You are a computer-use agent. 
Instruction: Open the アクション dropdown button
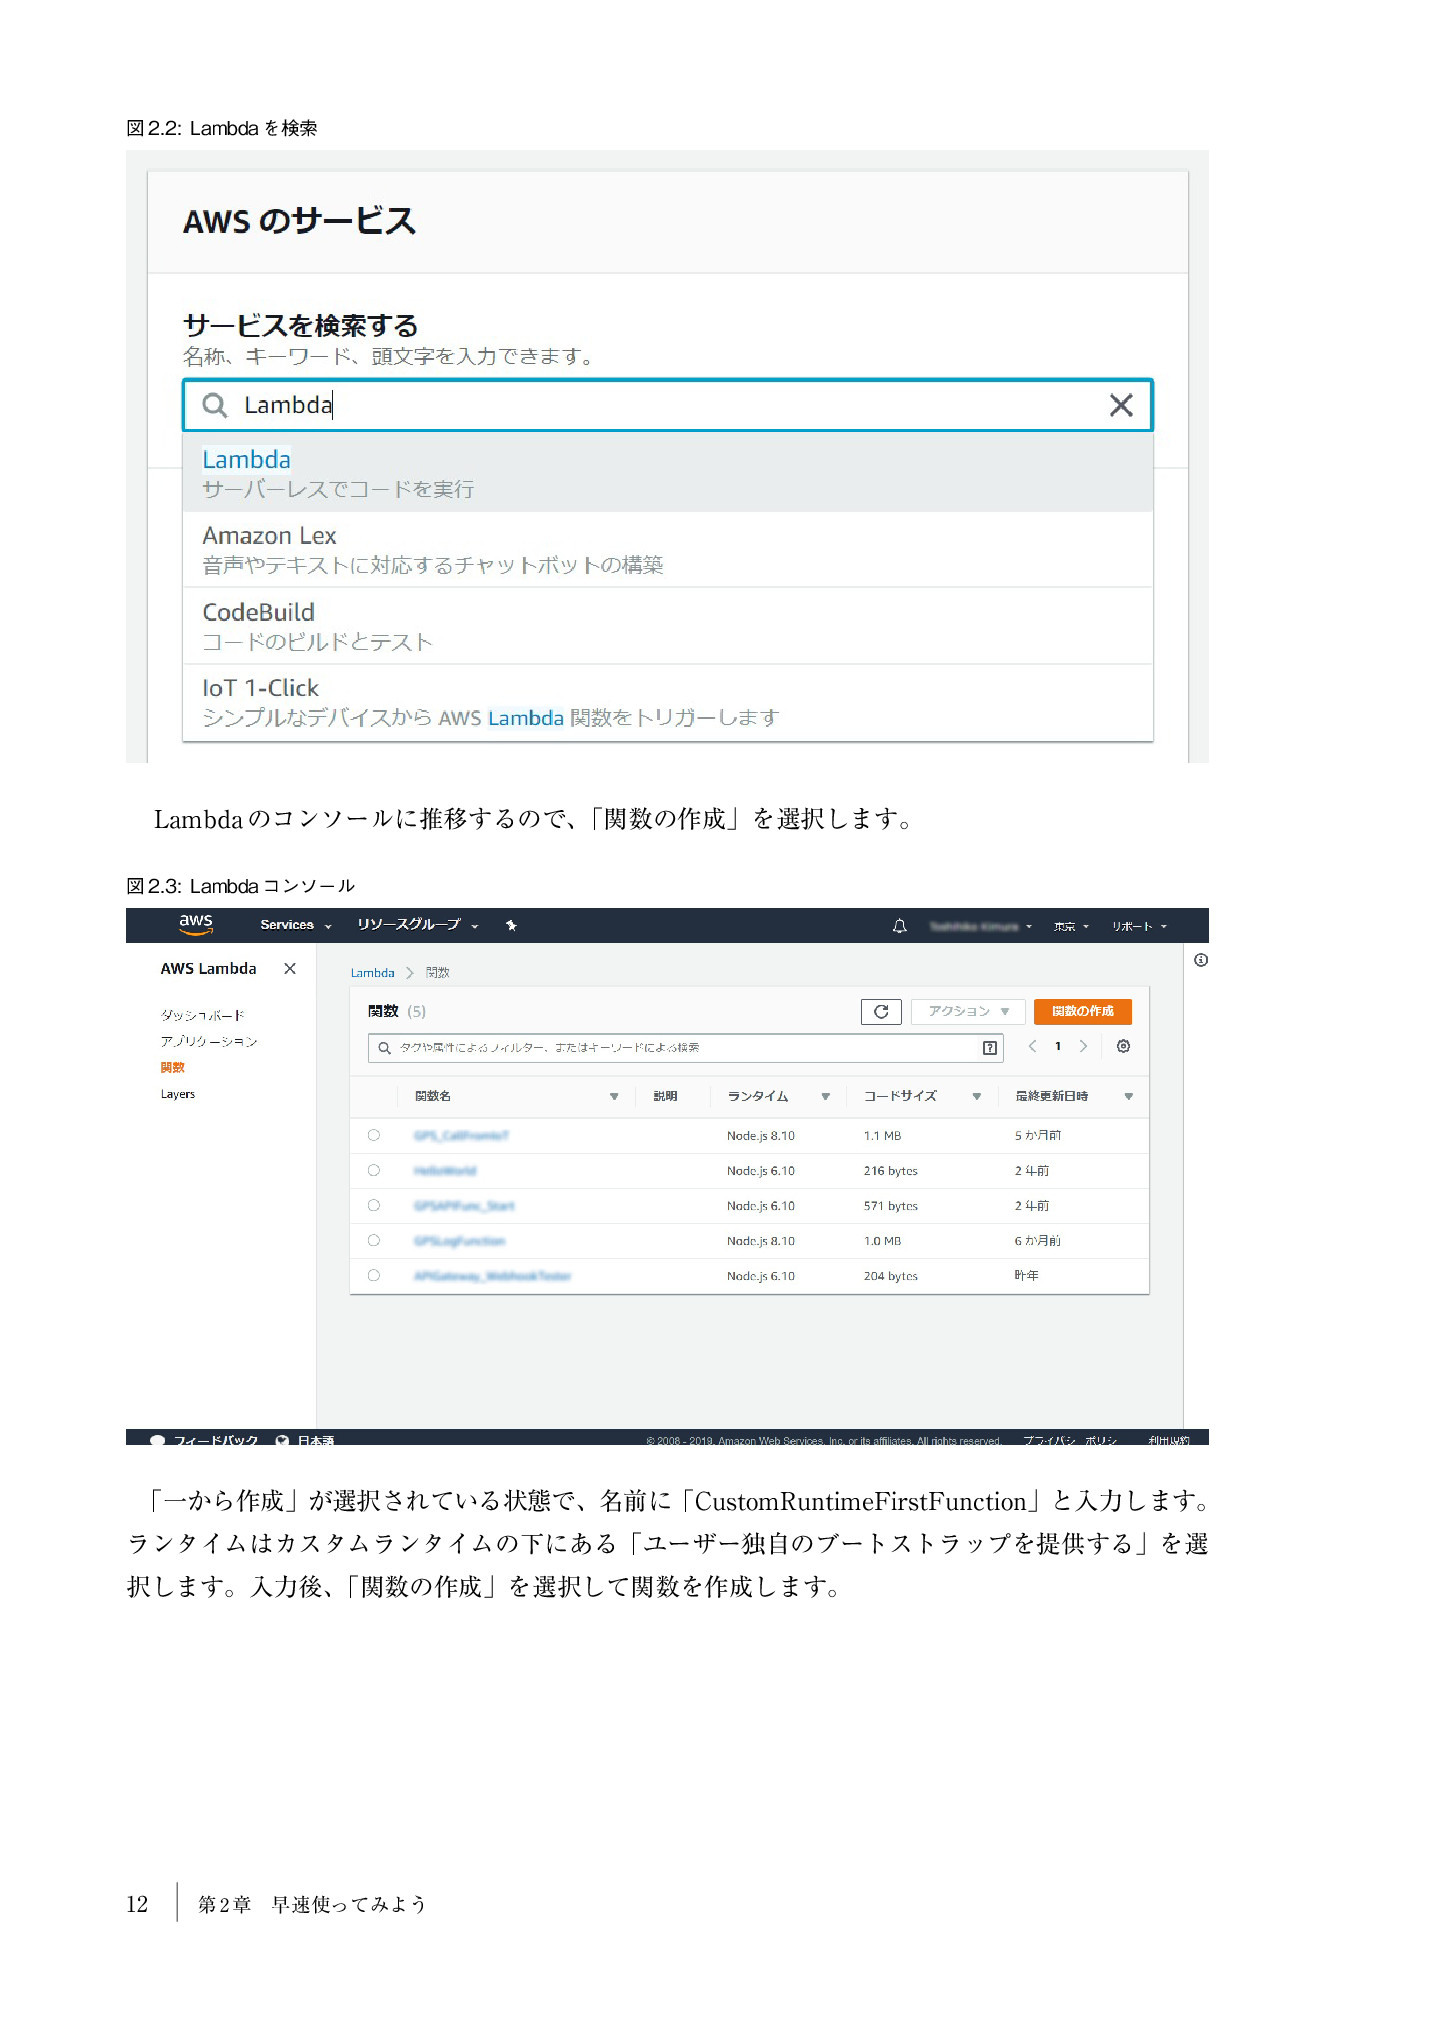967,1011
